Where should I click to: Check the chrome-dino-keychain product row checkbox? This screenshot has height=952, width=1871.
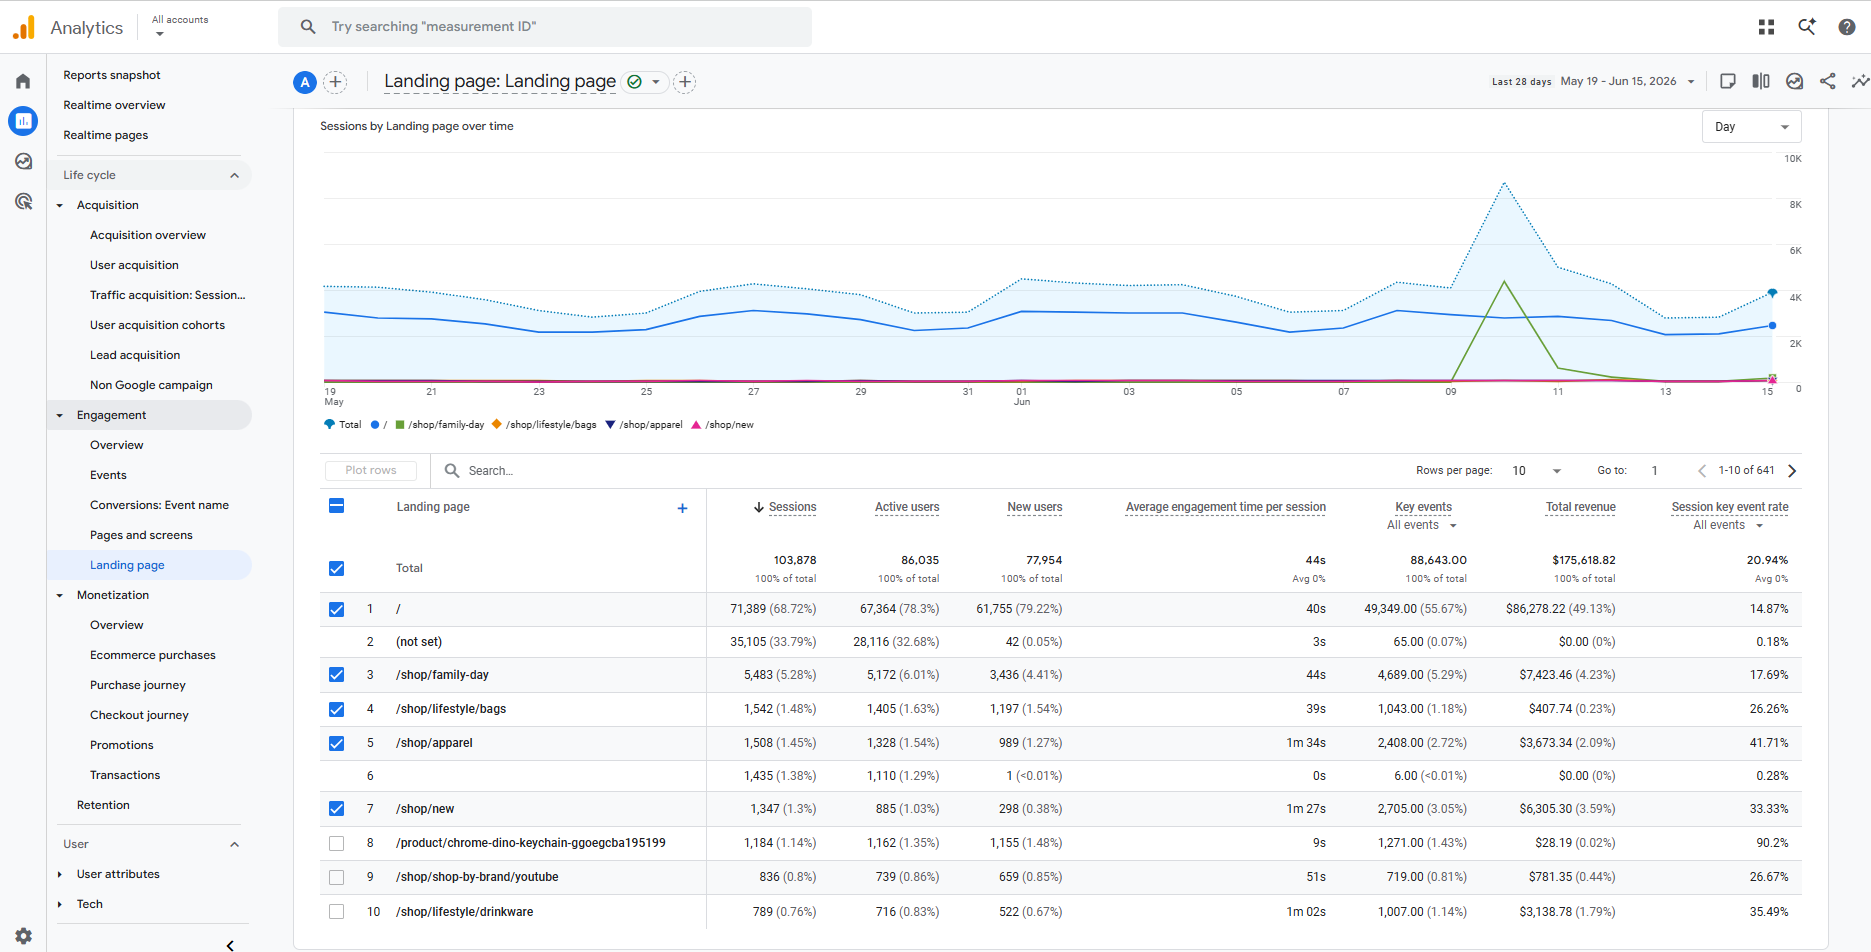(x=337, y=843)
